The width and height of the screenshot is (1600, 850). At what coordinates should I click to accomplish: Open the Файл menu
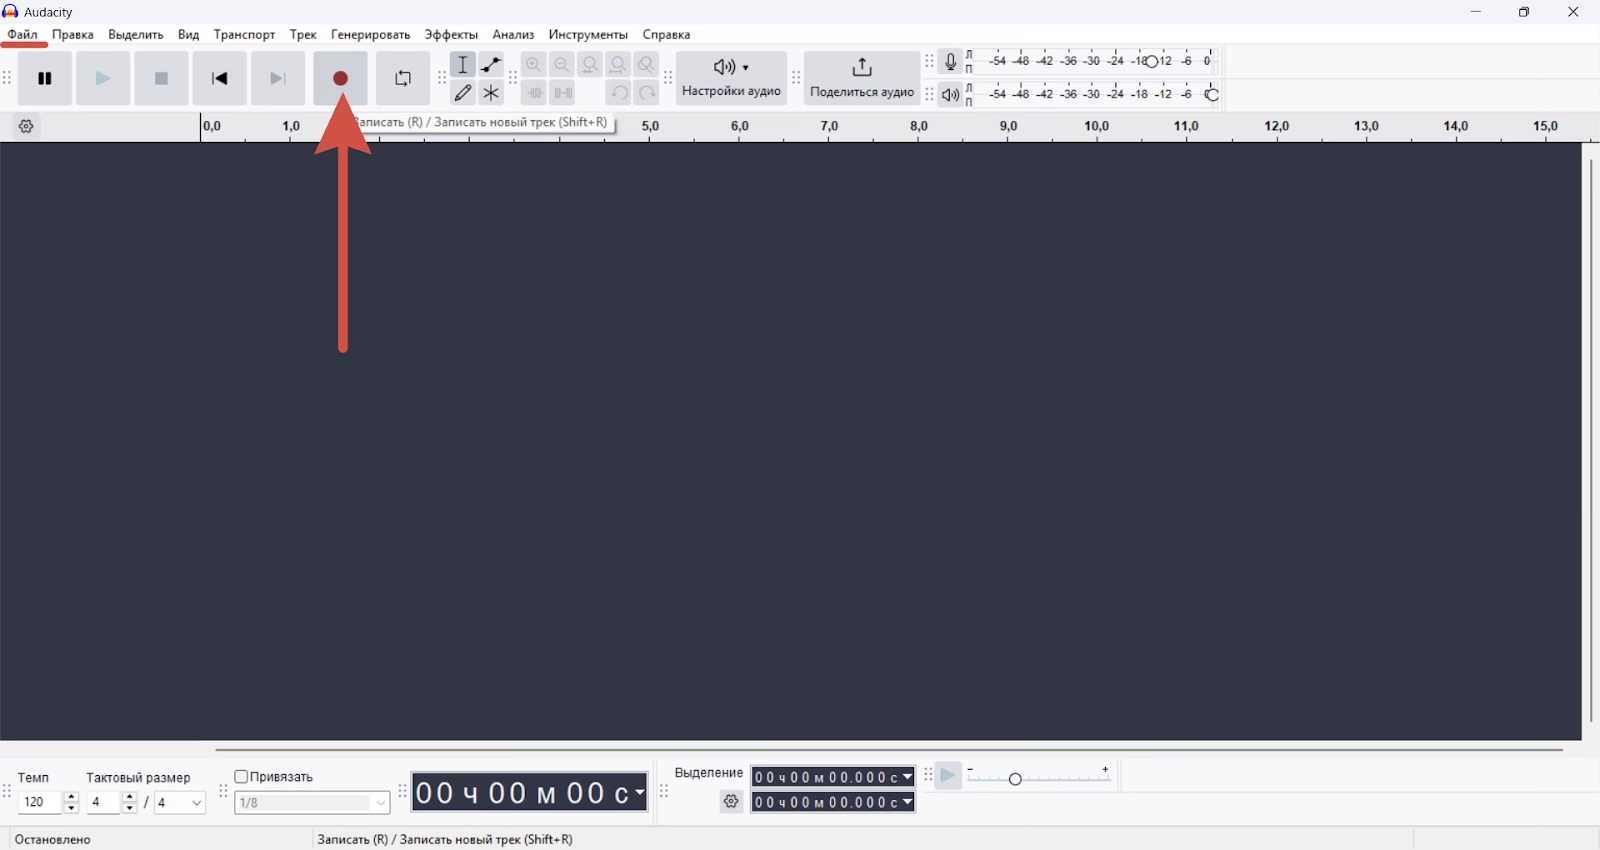23,35
